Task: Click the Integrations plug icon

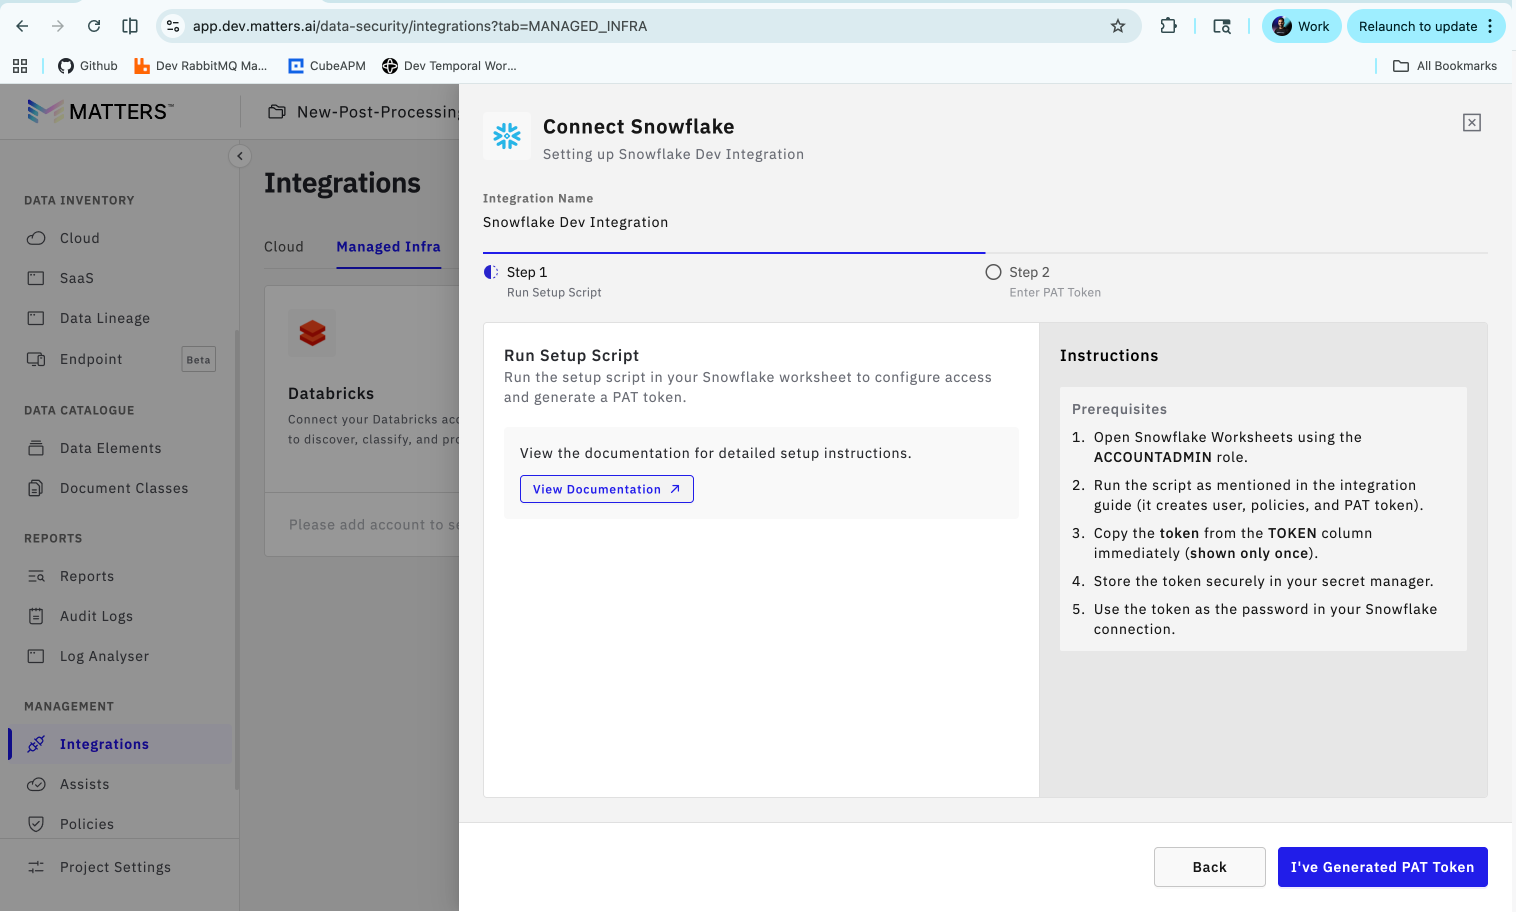Action: tap(36, 744)
